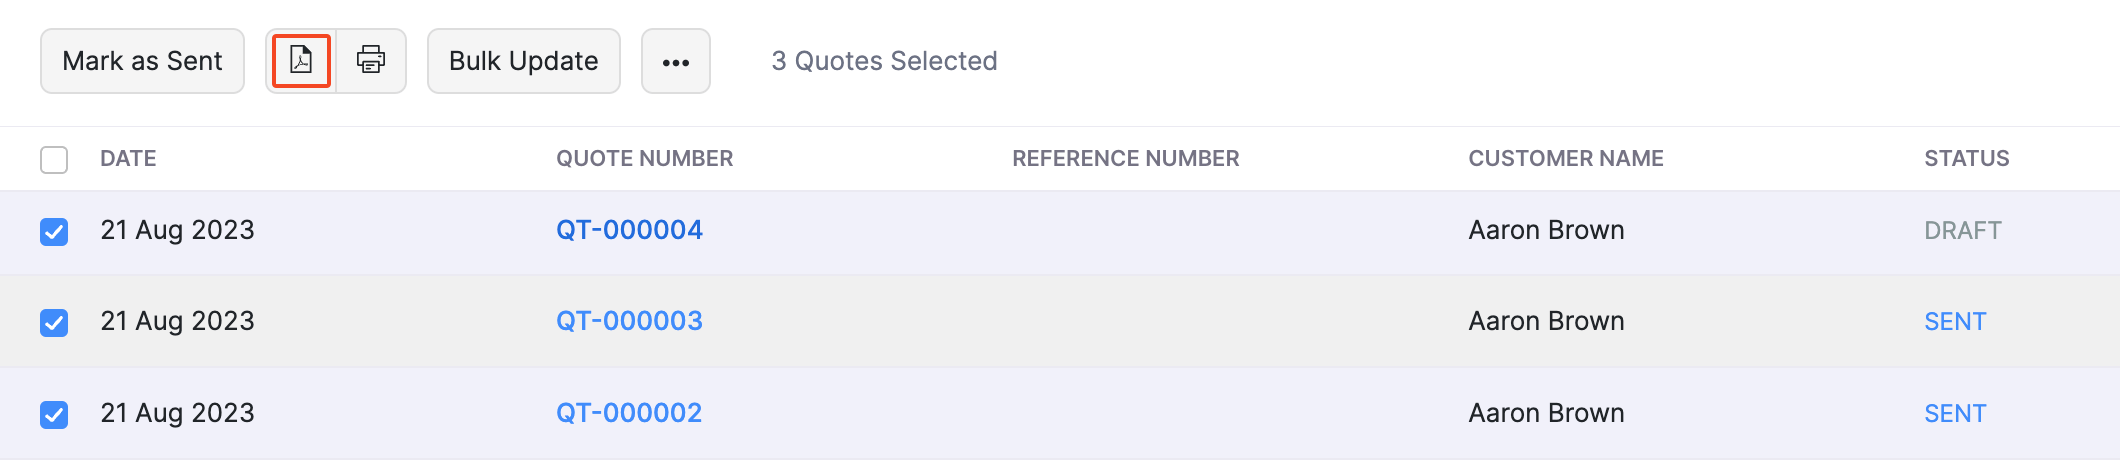
Task: Click the Status column header
Action: click(1966, 158)
